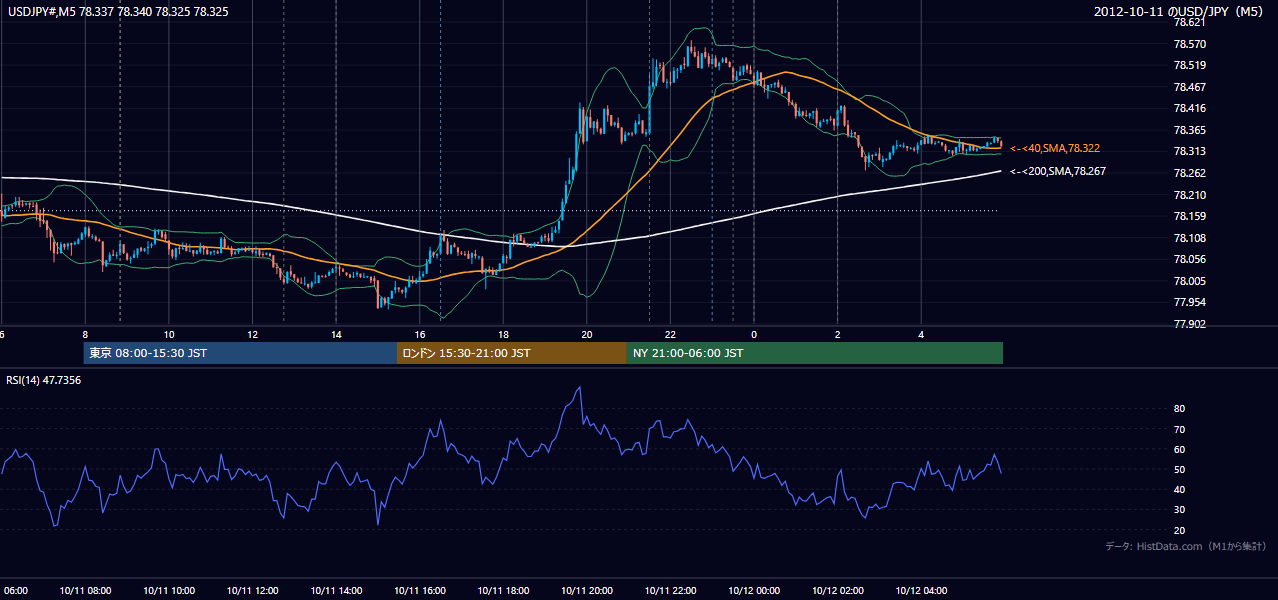Select the 東京 08:00-15:30 JST session bar
The height and width of the screenshot is (600, 1278).
[x=240, y=353]
